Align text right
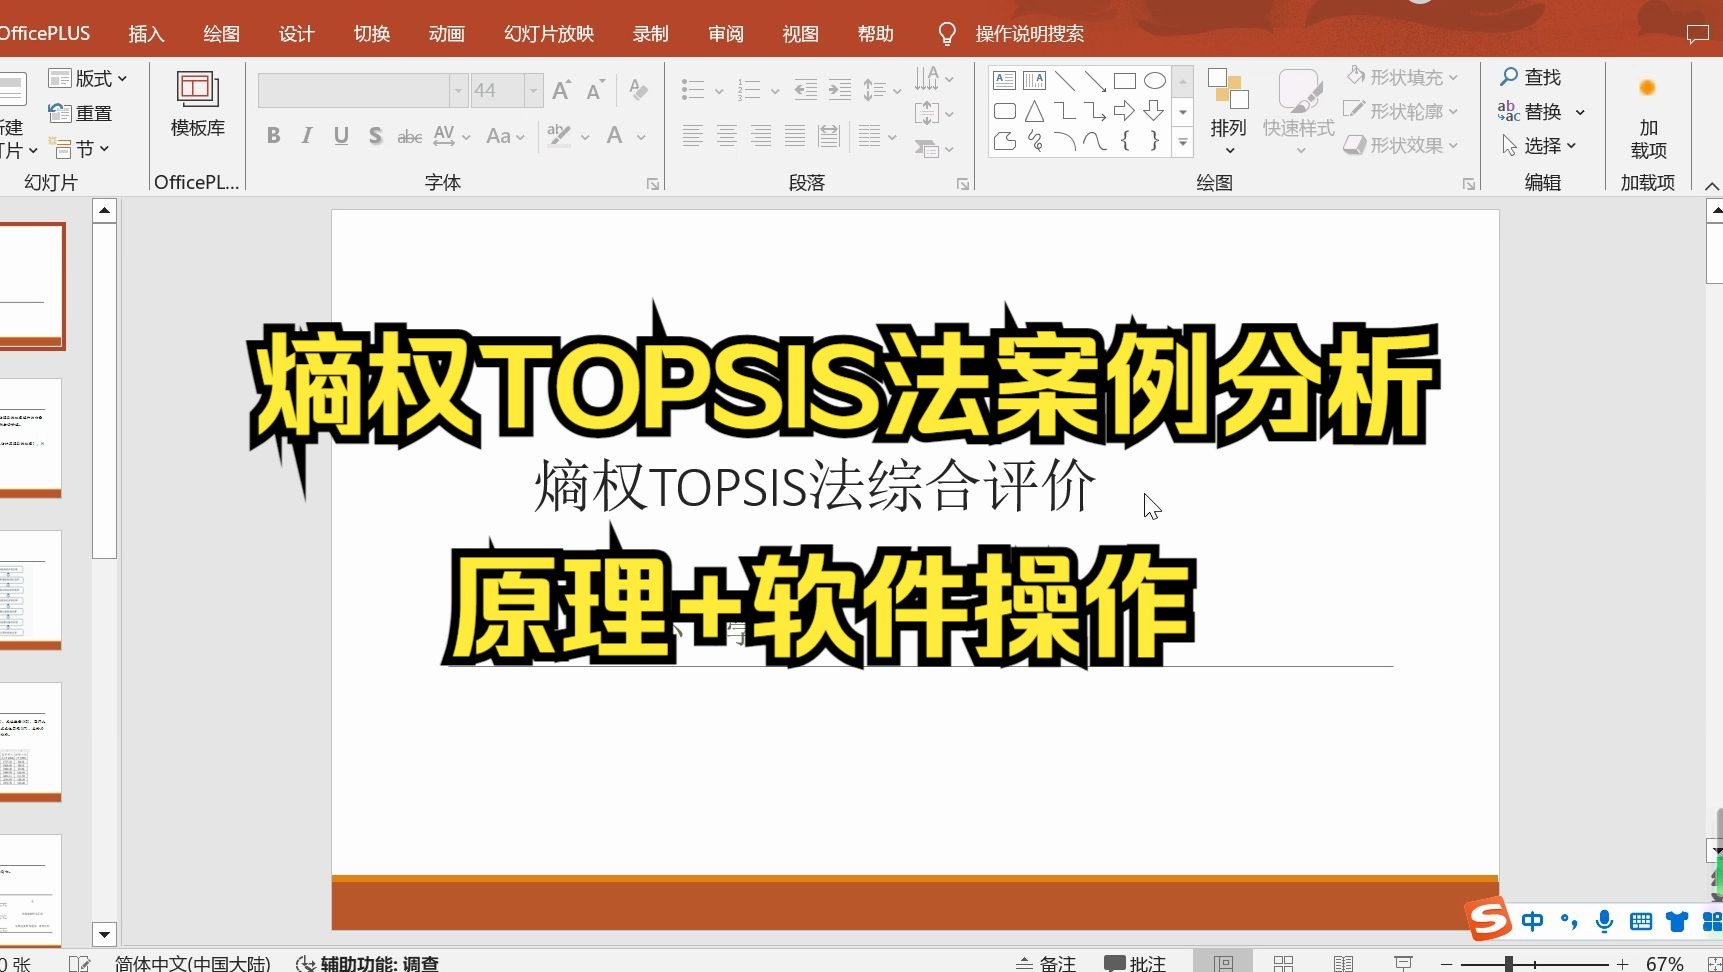The image size is (1723, 972). click(761, 136)
